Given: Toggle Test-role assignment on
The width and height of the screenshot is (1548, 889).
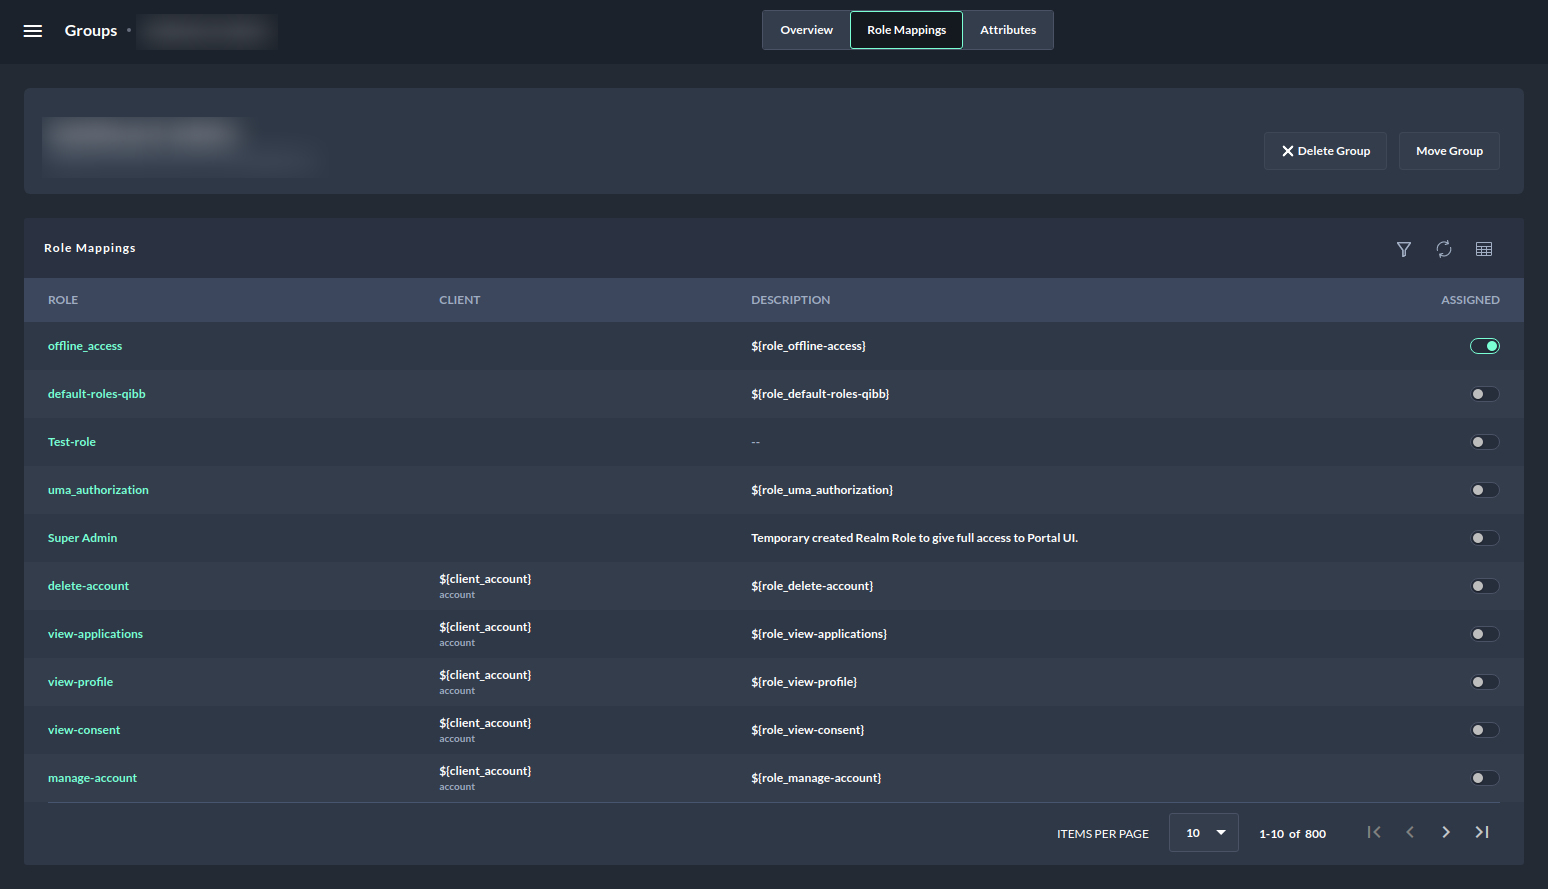Looking at the screenshot, I should [x=1484, y=442].
